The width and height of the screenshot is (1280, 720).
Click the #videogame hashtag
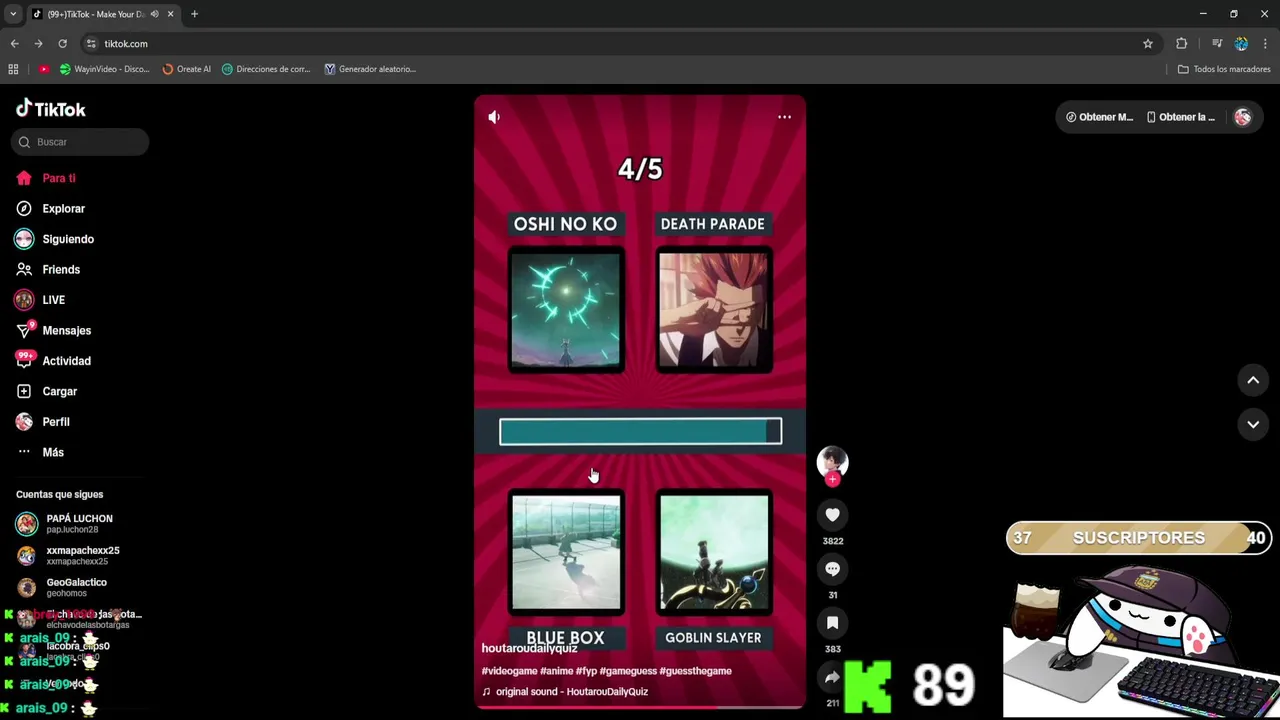point(509,671)
